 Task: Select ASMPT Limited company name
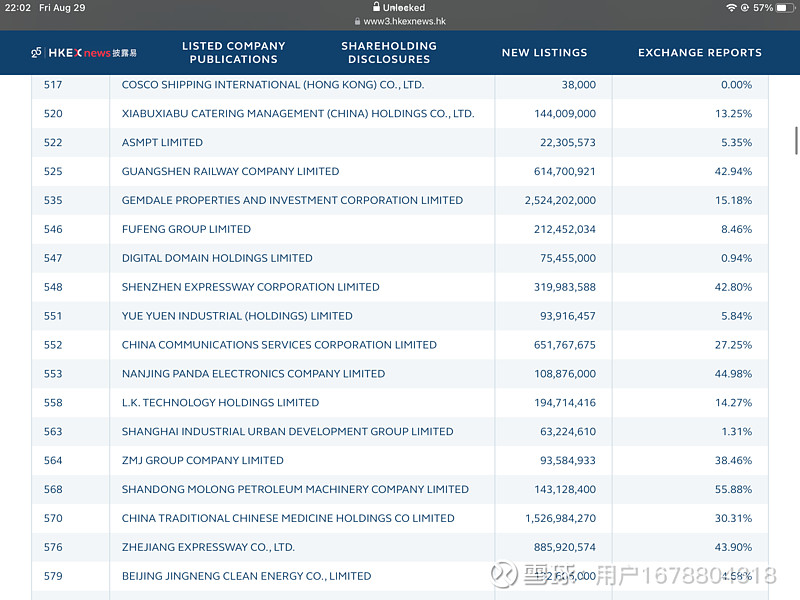pos(162,142)
